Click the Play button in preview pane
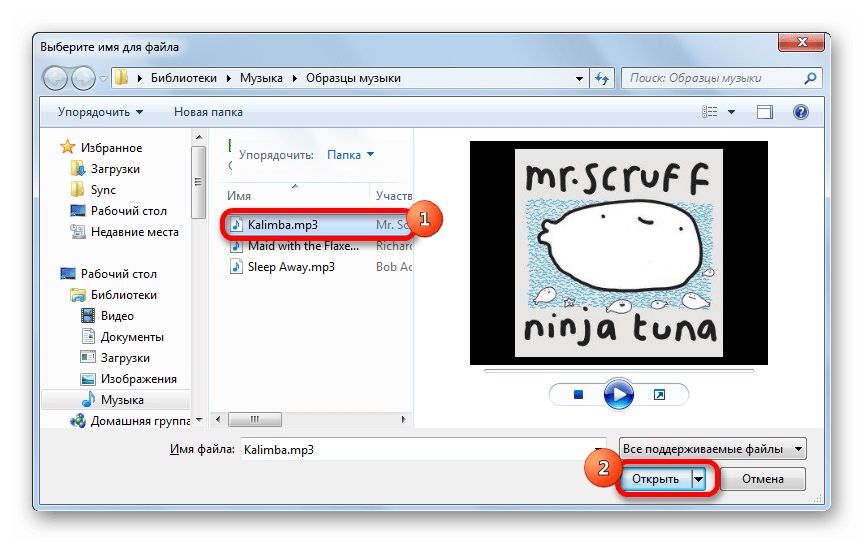Image resolution: width=864 pixels, height=544 pixels. pyautogui.click(x=619, y=395)
